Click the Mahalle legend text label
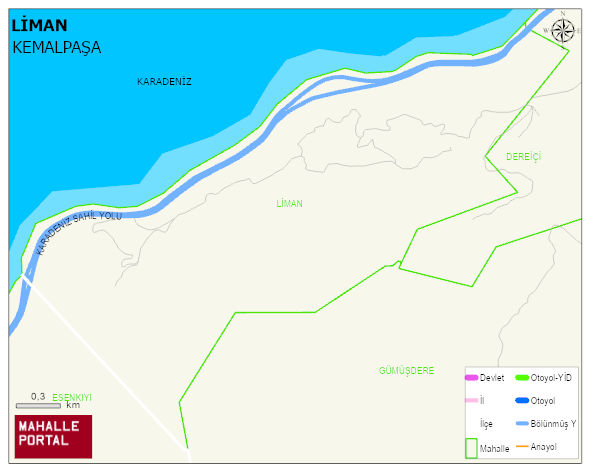The image size is (591, 472). click(x=494, y=449)
